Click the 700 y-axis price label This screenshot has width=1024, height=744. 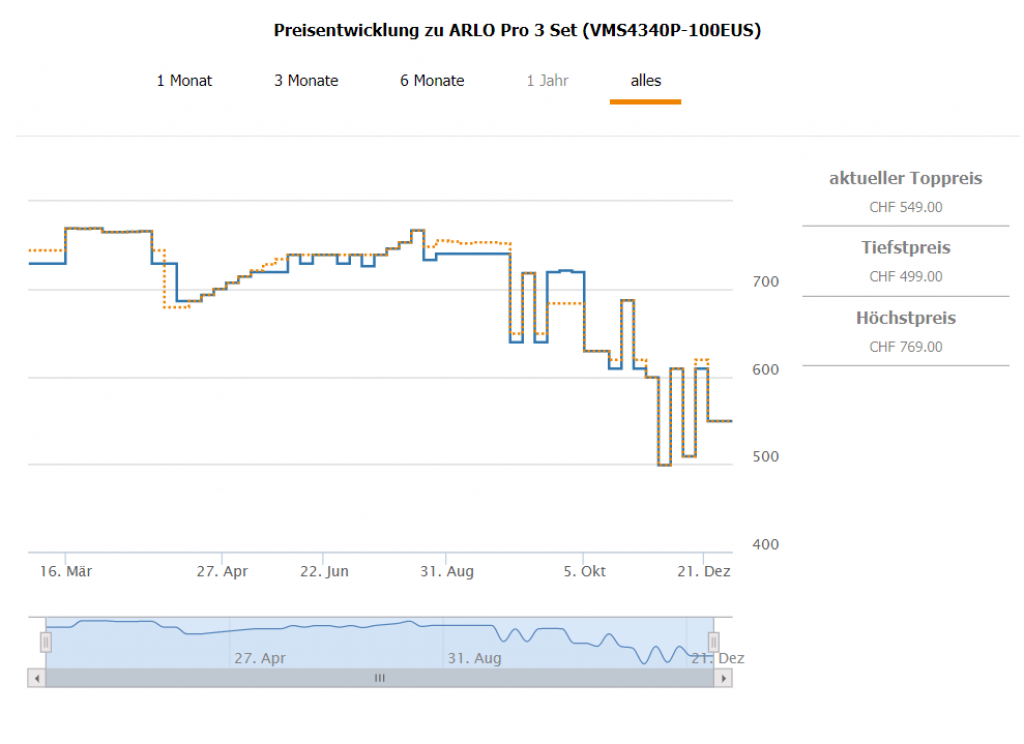tap(765, 283)
